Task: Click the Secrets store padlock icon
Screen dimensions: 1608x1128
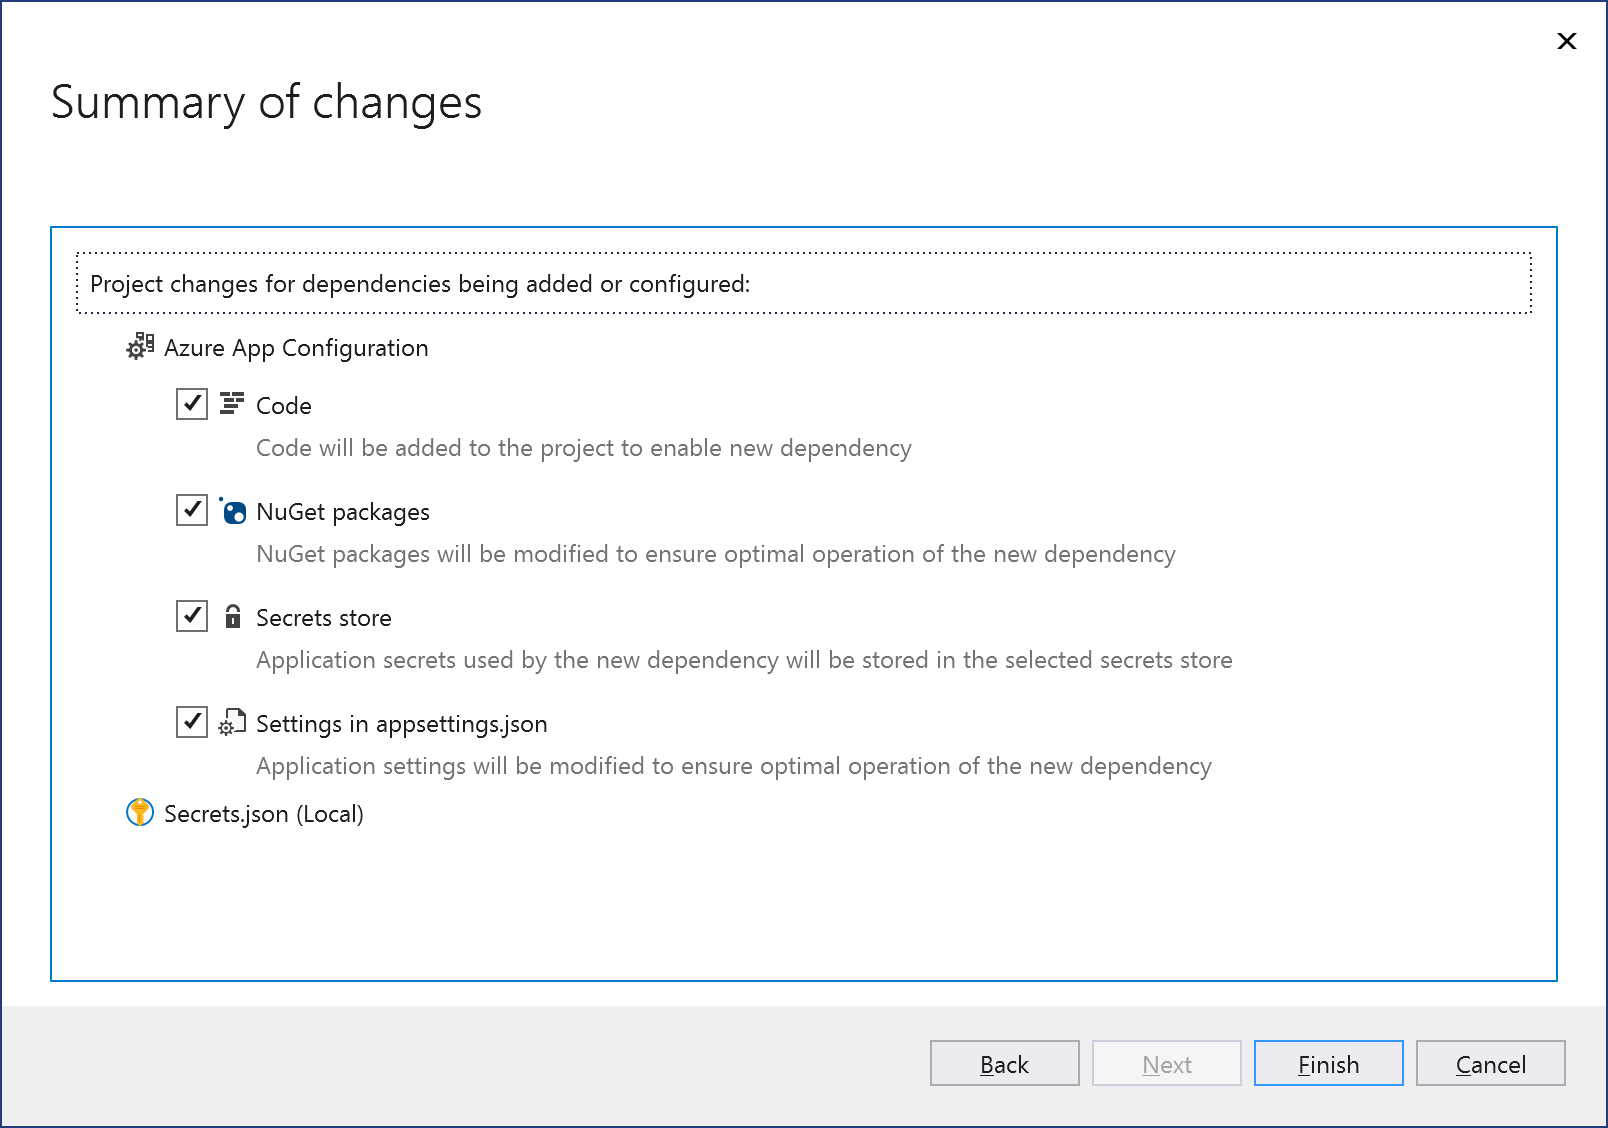Action: pyautogui.click(x=233, y=618)
